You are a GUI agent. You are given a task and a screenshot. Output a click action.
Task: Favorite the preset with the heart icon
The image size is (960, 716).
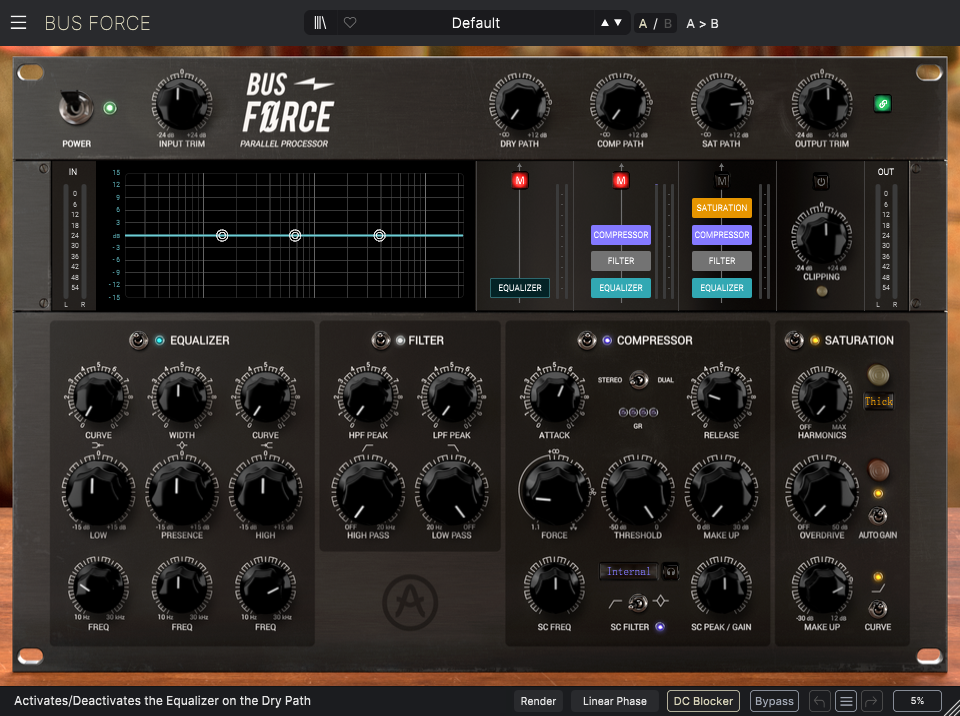point(350,23)
